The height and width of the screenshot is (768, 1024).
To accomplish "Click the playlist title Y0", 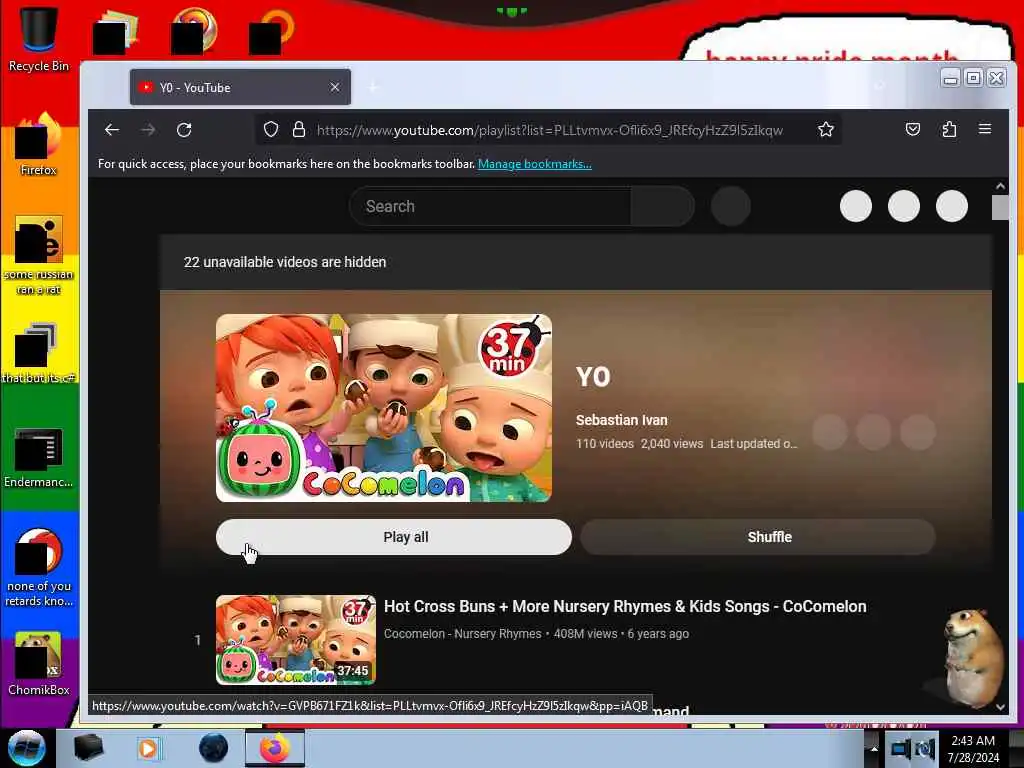I will 593,377.
